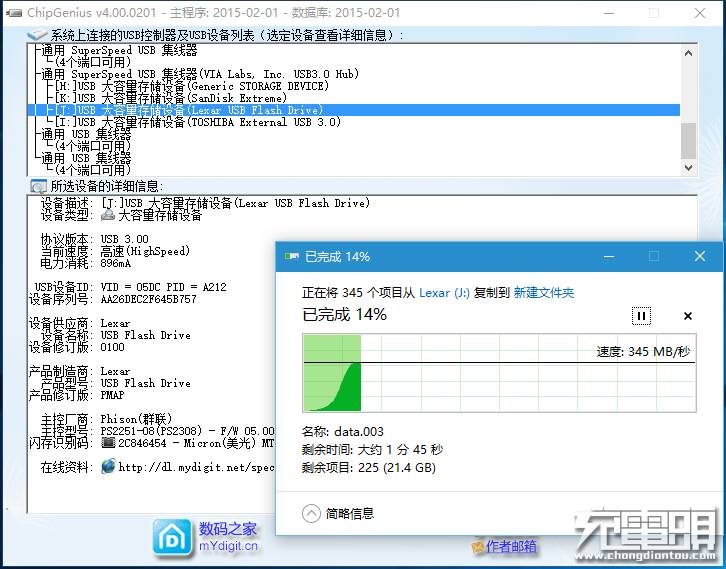The image size is (726, 569).
Task: Open the 作者邮箱 author email link
Action: point(505,547)
